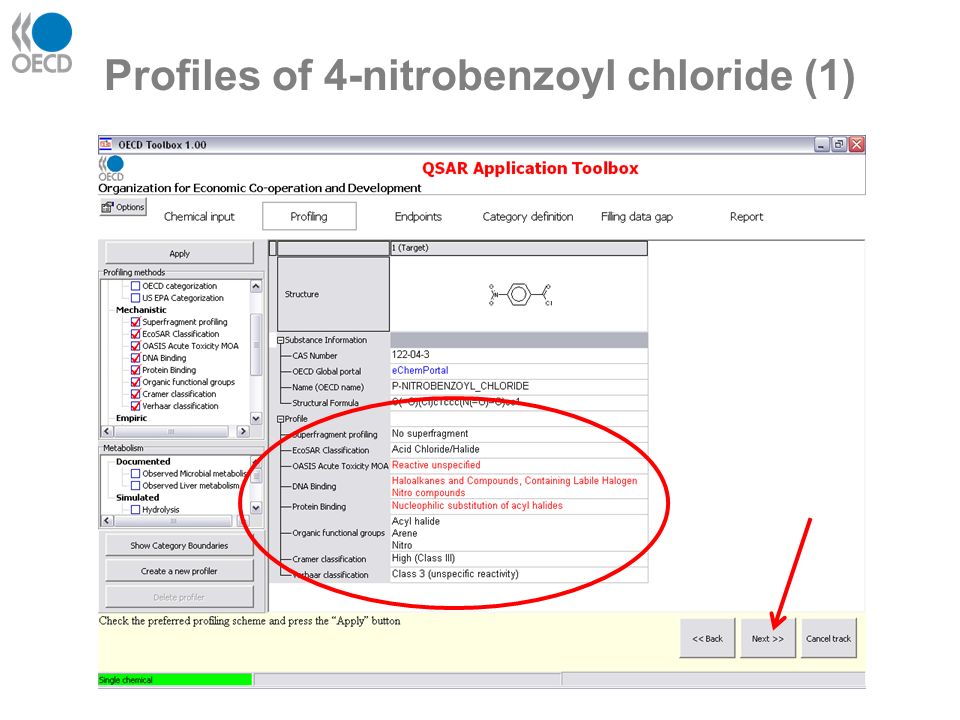Enable Observed Microbial metabolism checkbox
Viewport: 960px width, 720px height.
coord(135,474)
